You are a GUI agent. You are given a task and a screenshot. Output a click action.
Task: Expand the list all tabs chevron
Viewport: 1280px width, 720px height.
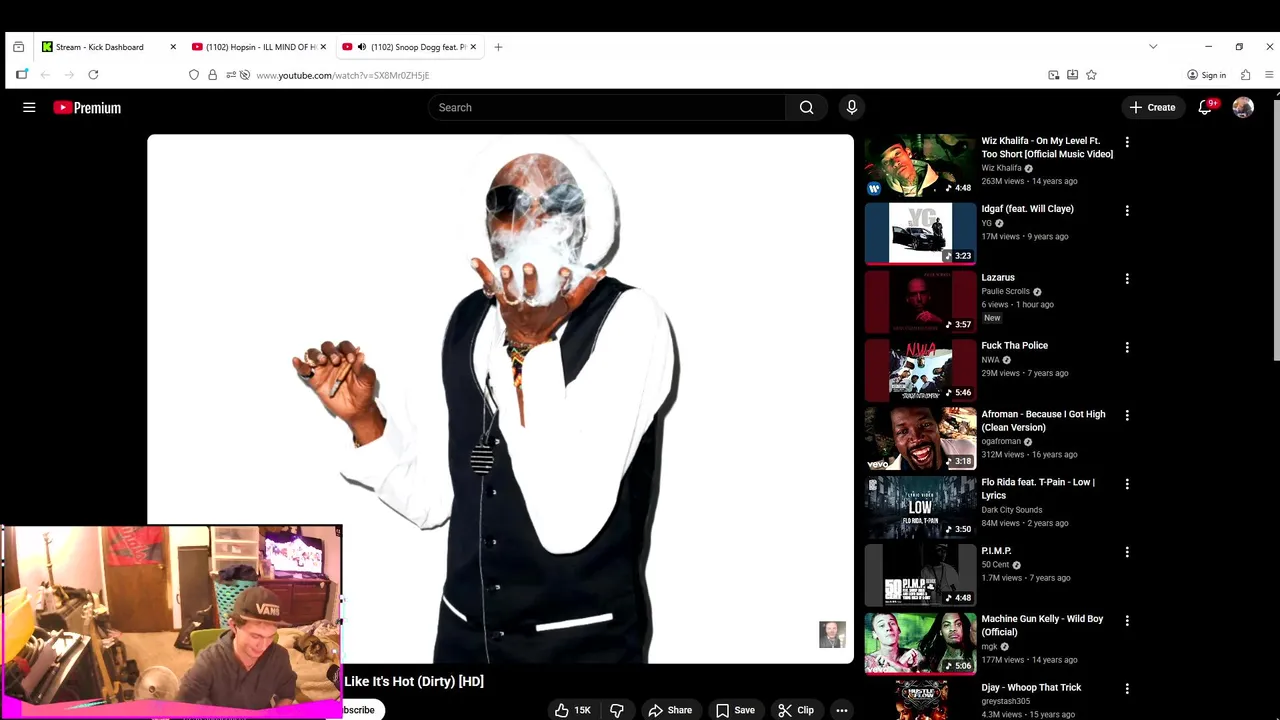pyautogui.click(x=1153, y=47)
